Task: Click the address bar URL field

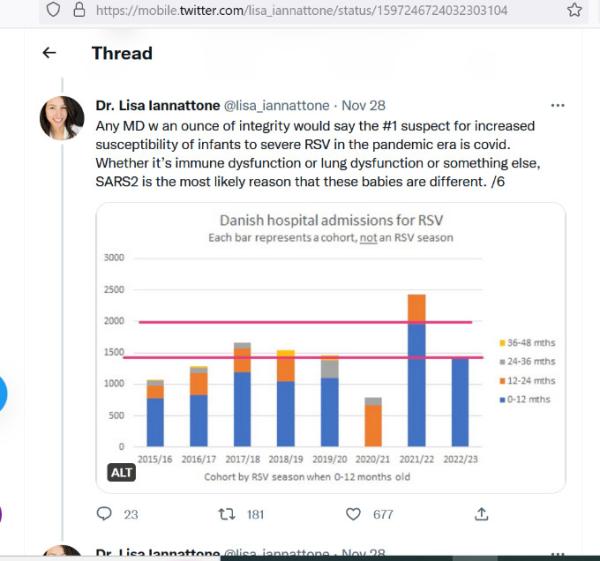Action: coord(302,10)
